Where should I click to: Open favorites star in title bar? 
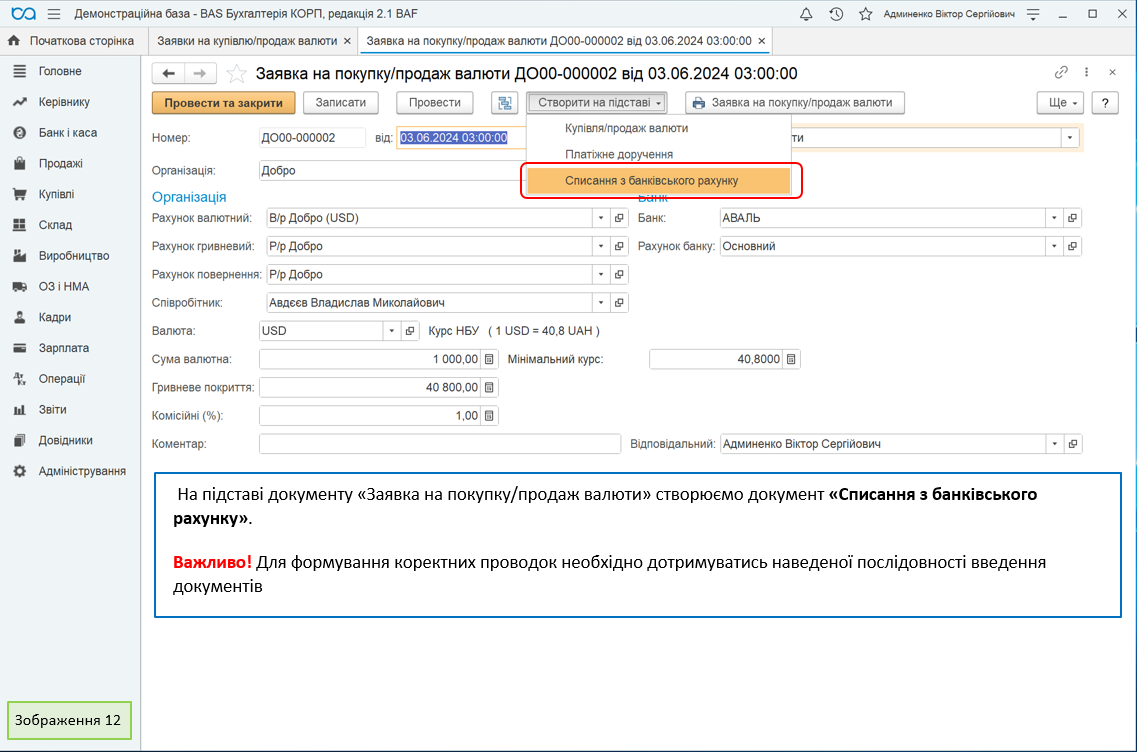click(x=865, y=14)
